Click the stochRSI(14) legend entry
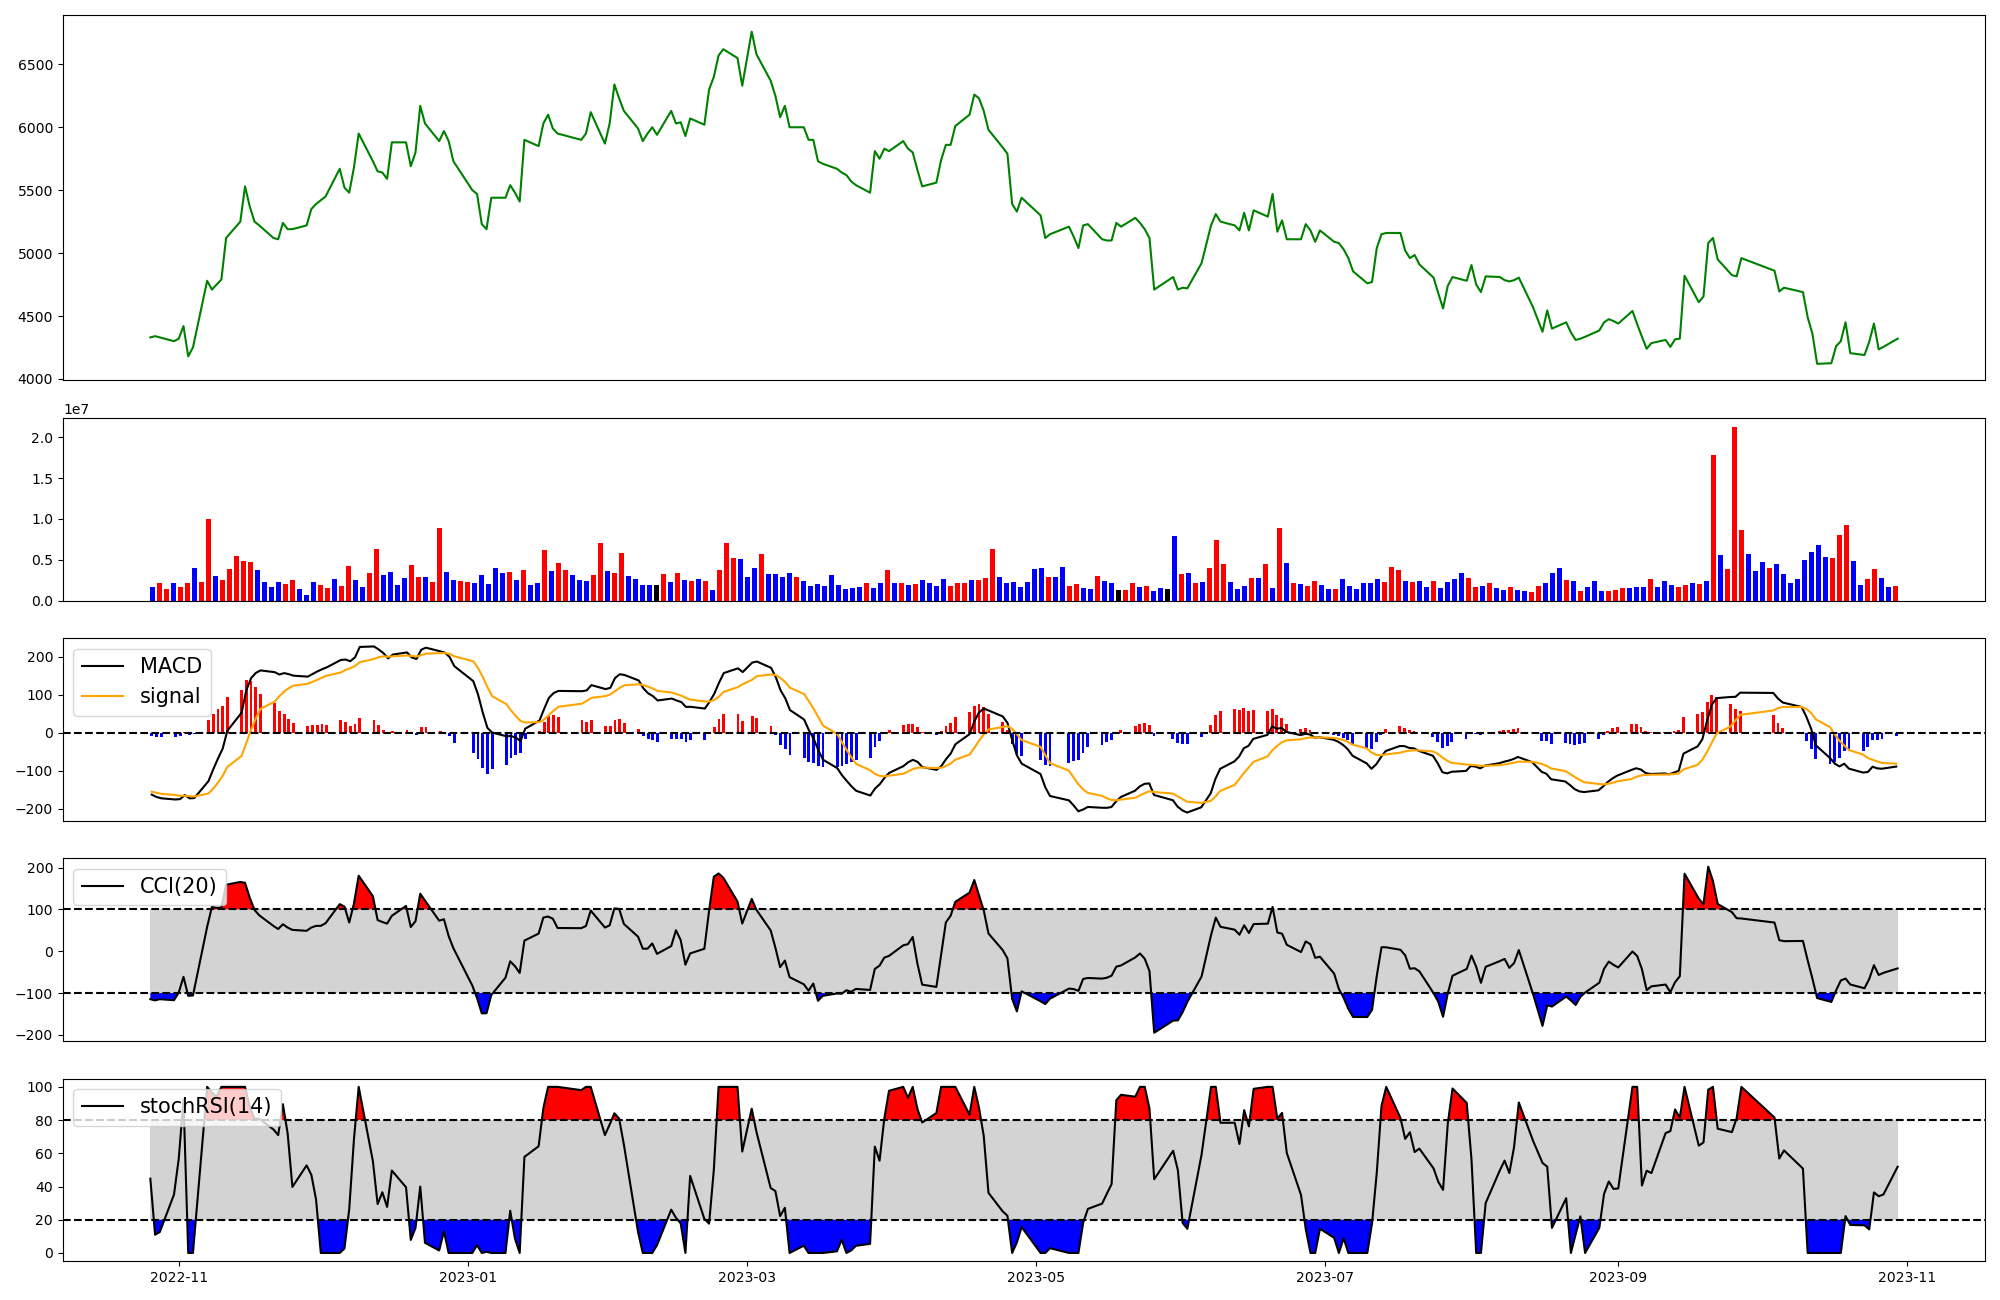The image size is (2000, 1300). pyautogui.click(x=205, y=1106)
